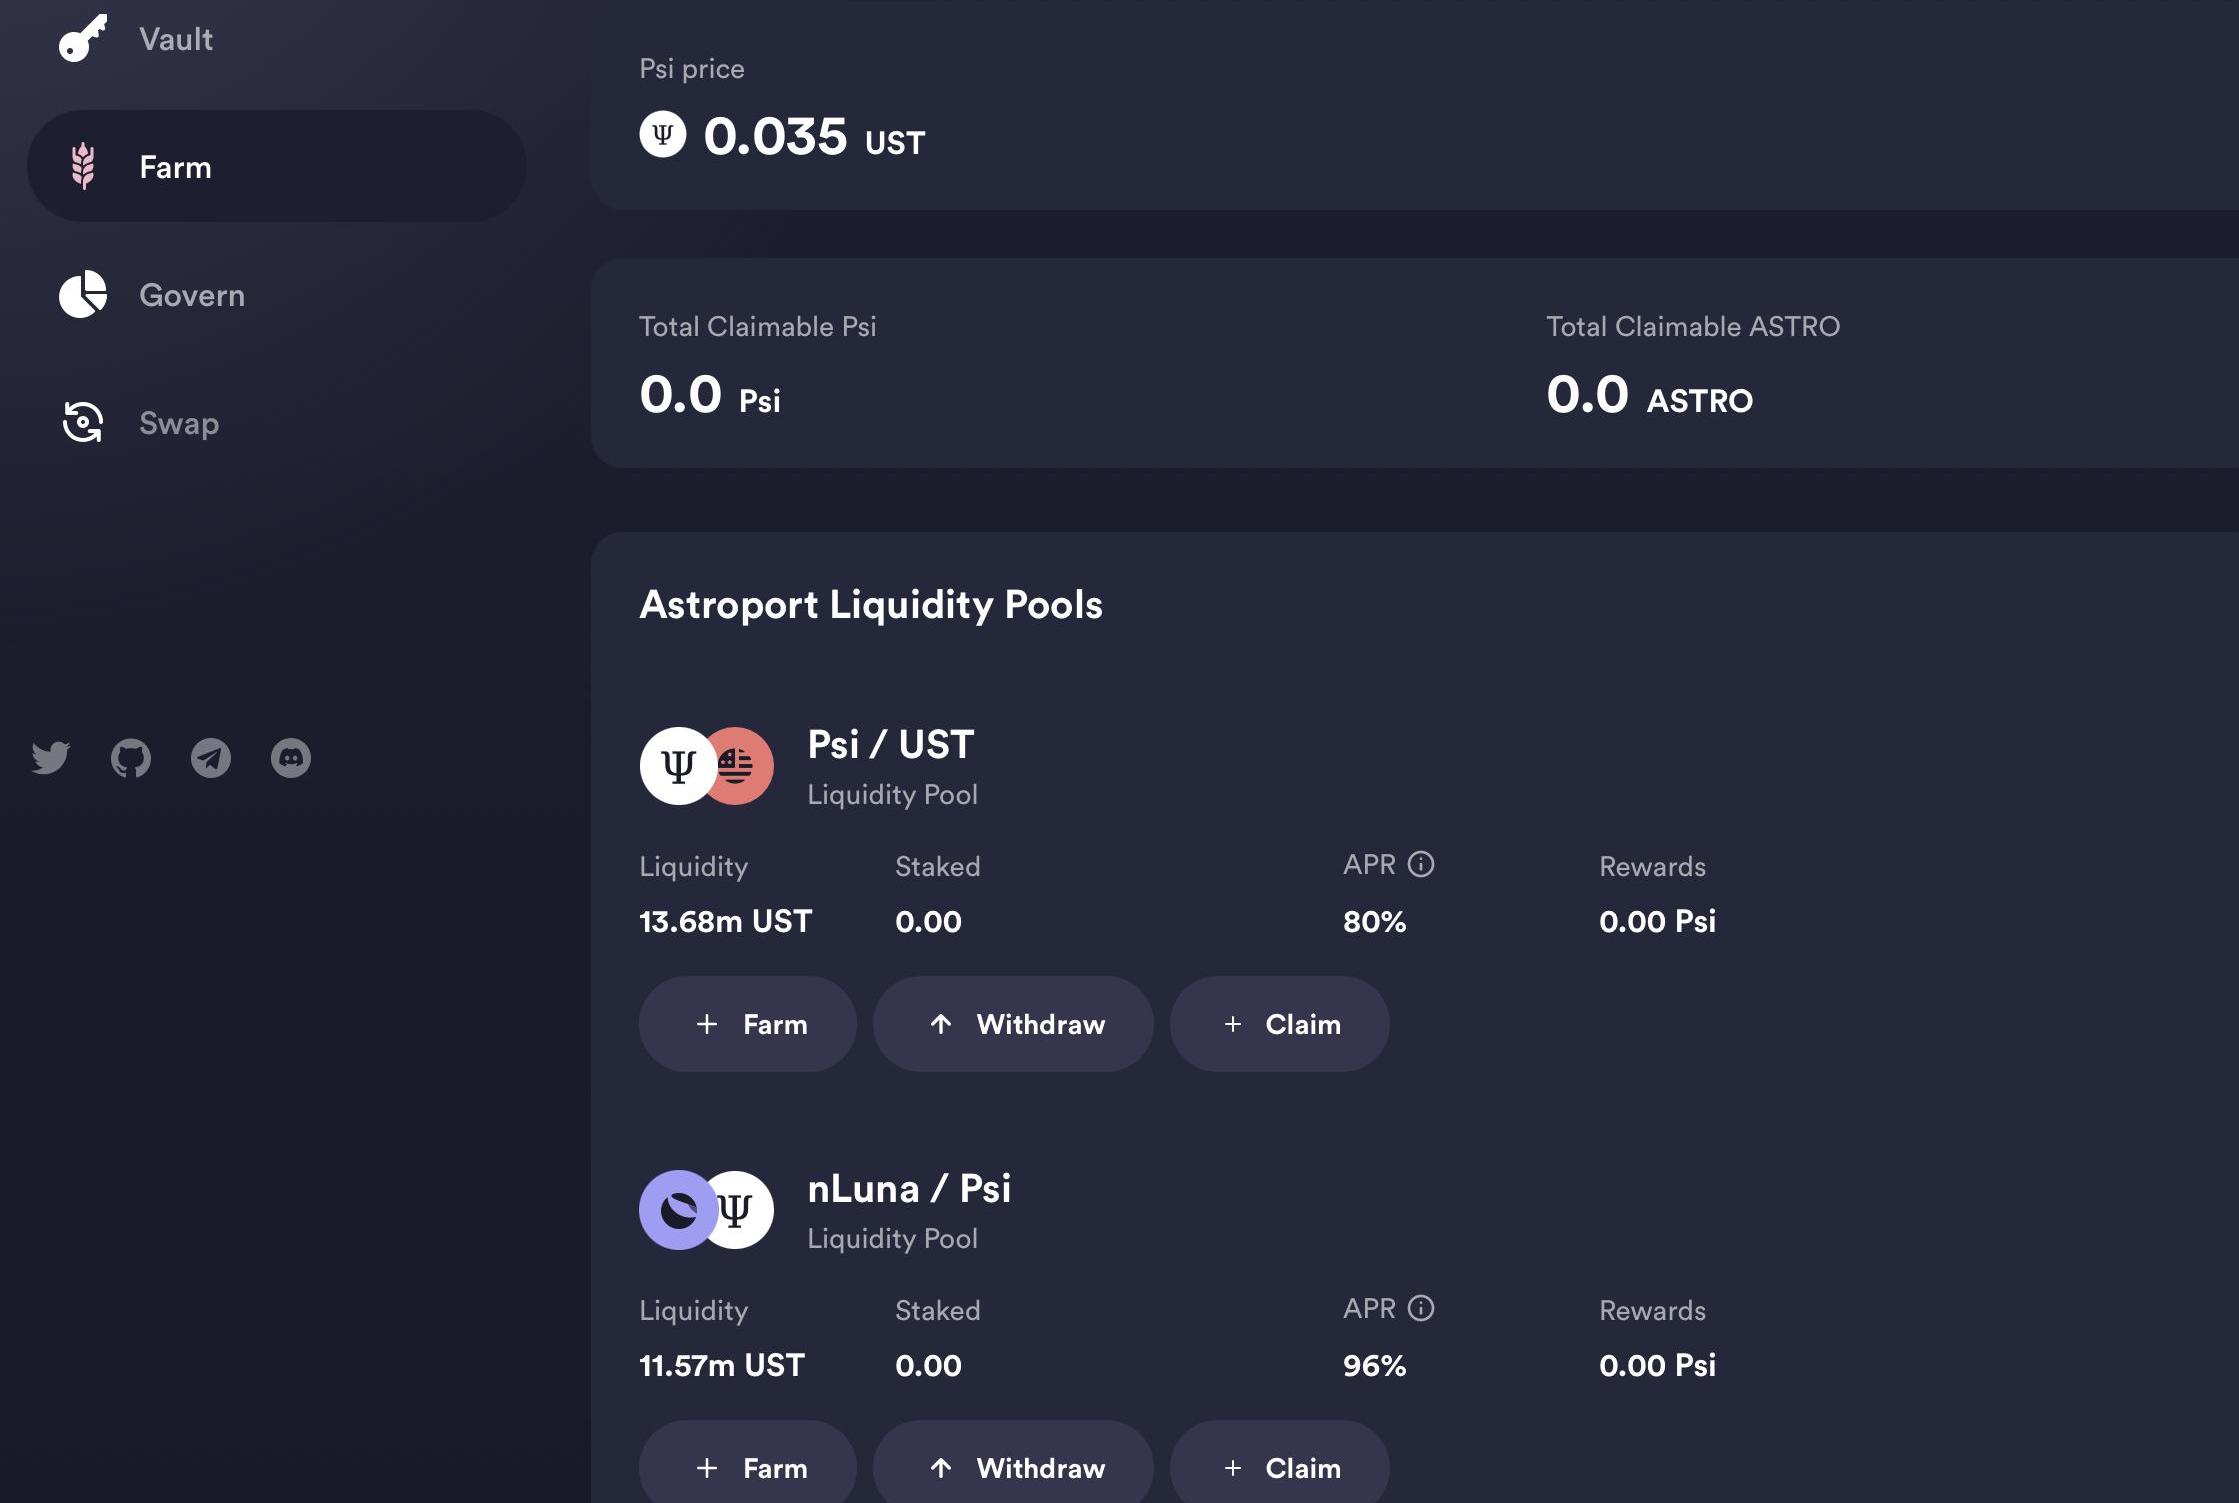This screenshot has width=2239, height=1503.
Task: Open the Discord icon link
Action: point(291,758)
